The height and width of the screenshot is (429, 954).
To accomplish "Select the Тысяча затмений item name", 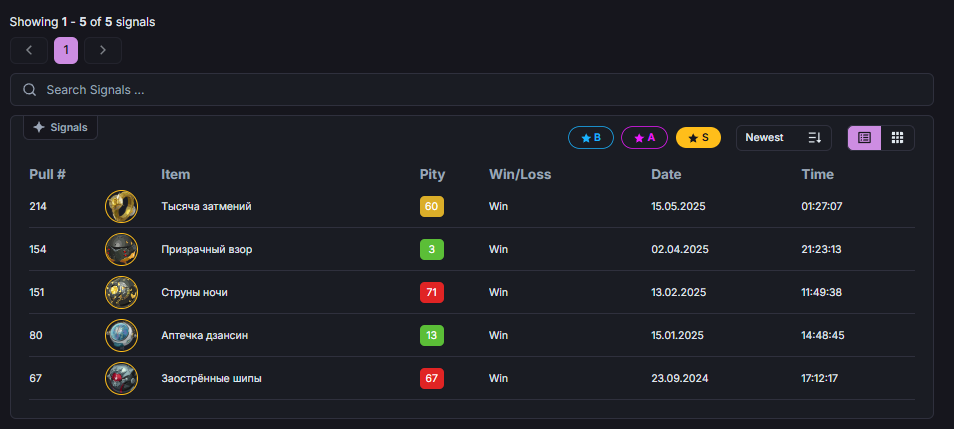I will 206,206.
